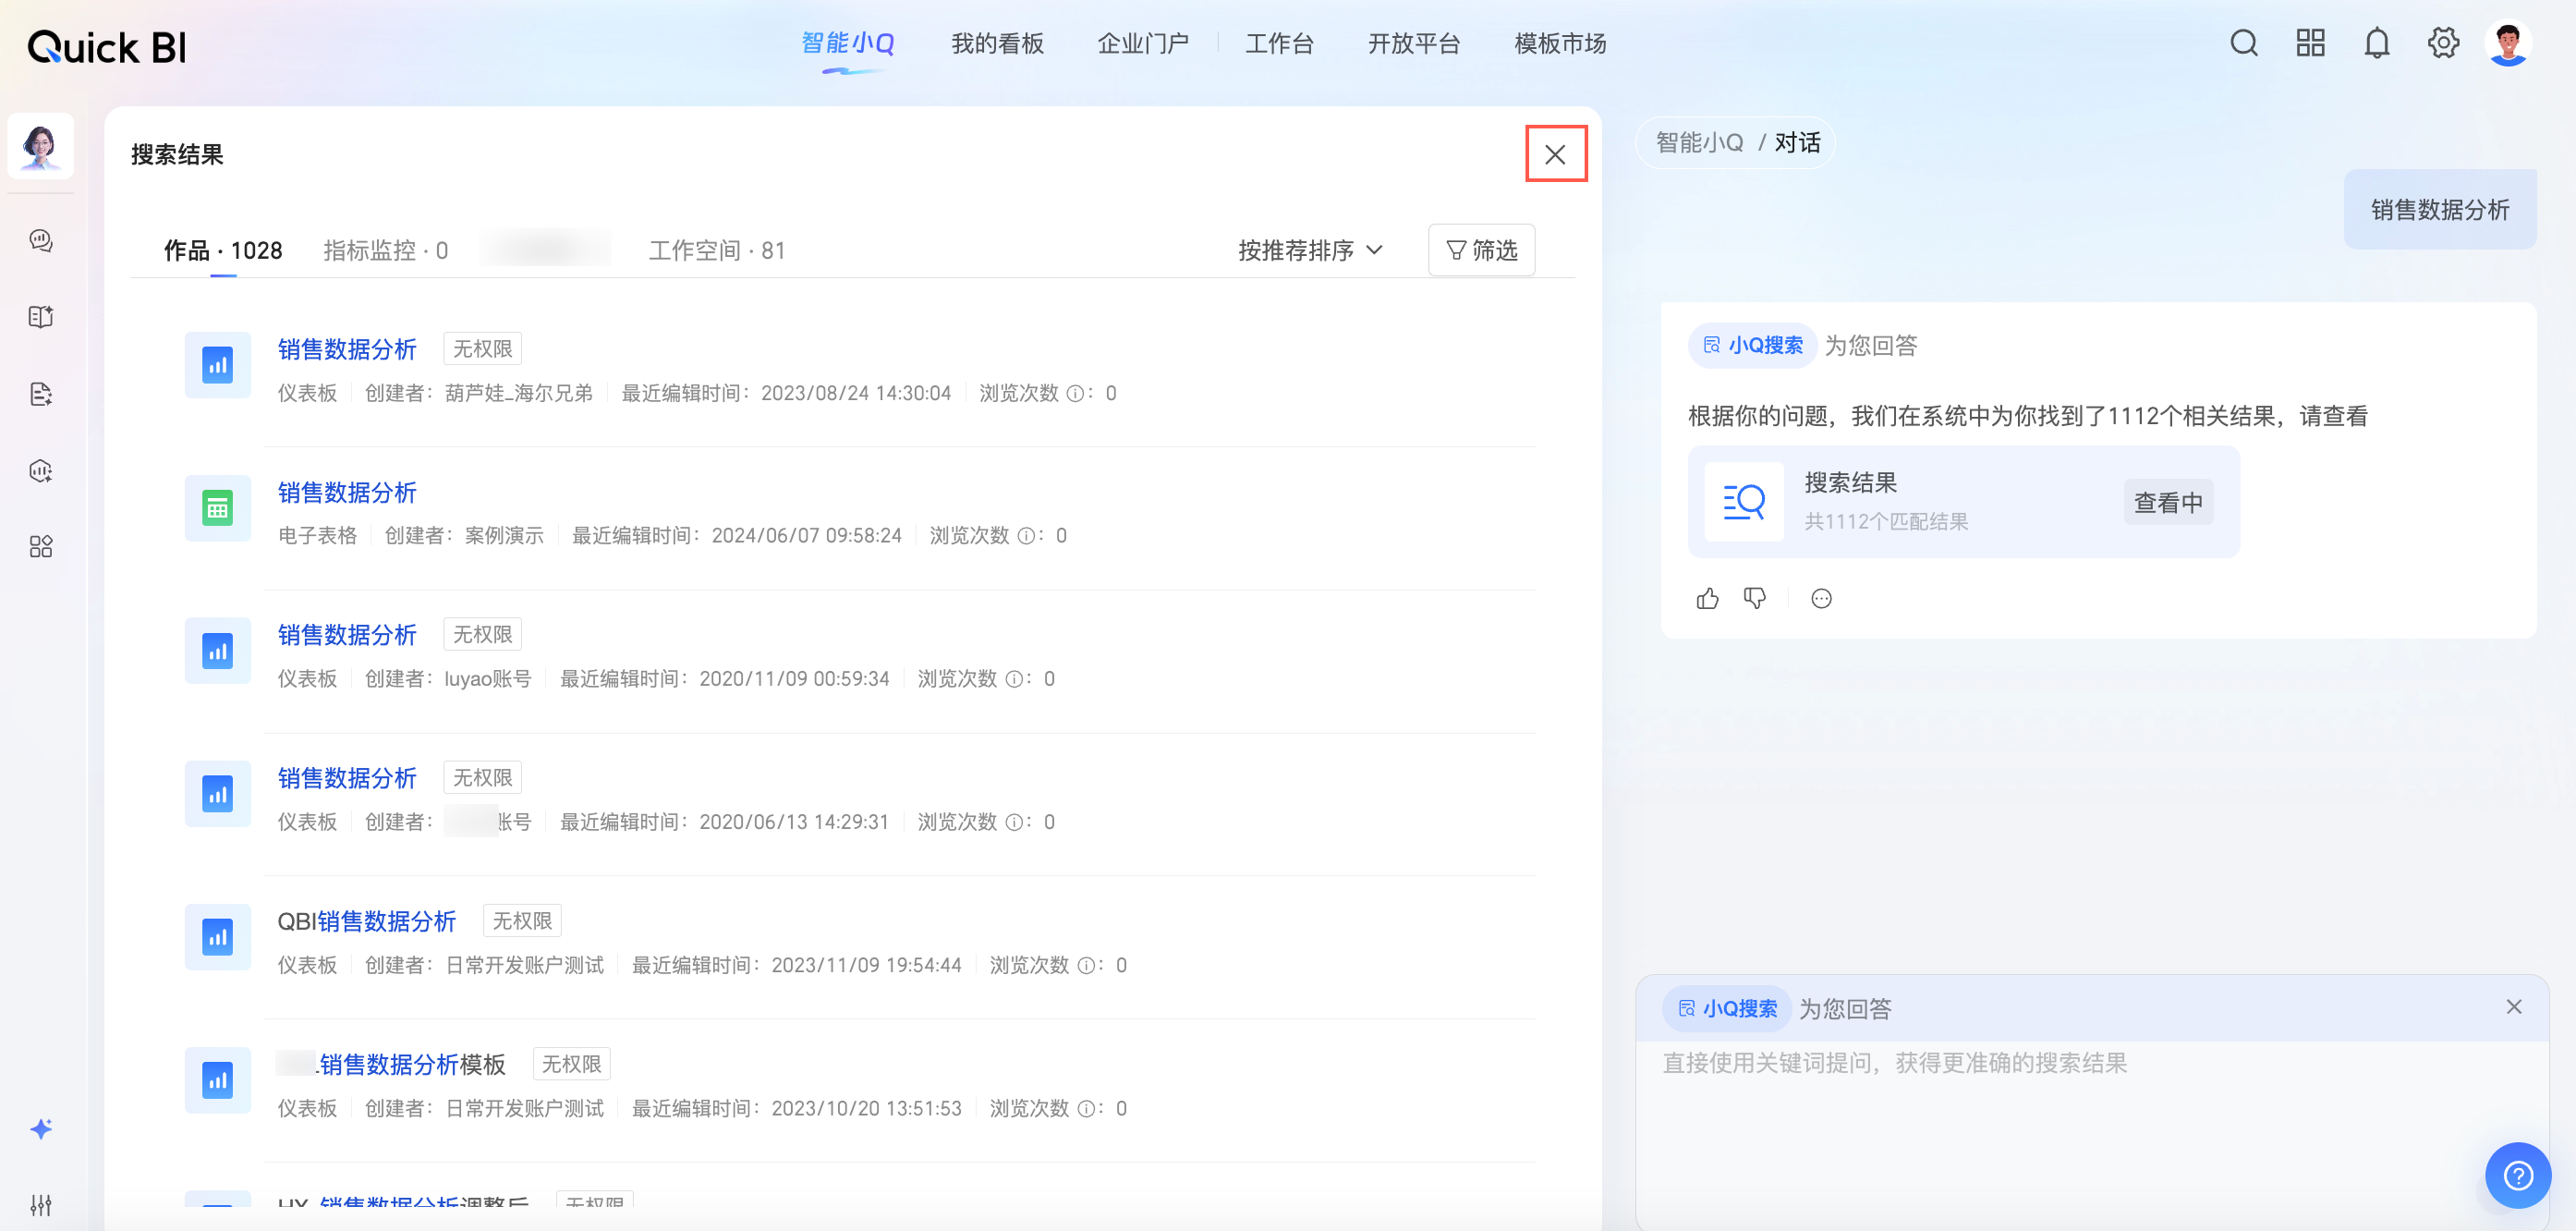Screen dimensions: 2576x1231
Task: Click the thumbs-down feedback icon
Action: [x=1754, y=598]
